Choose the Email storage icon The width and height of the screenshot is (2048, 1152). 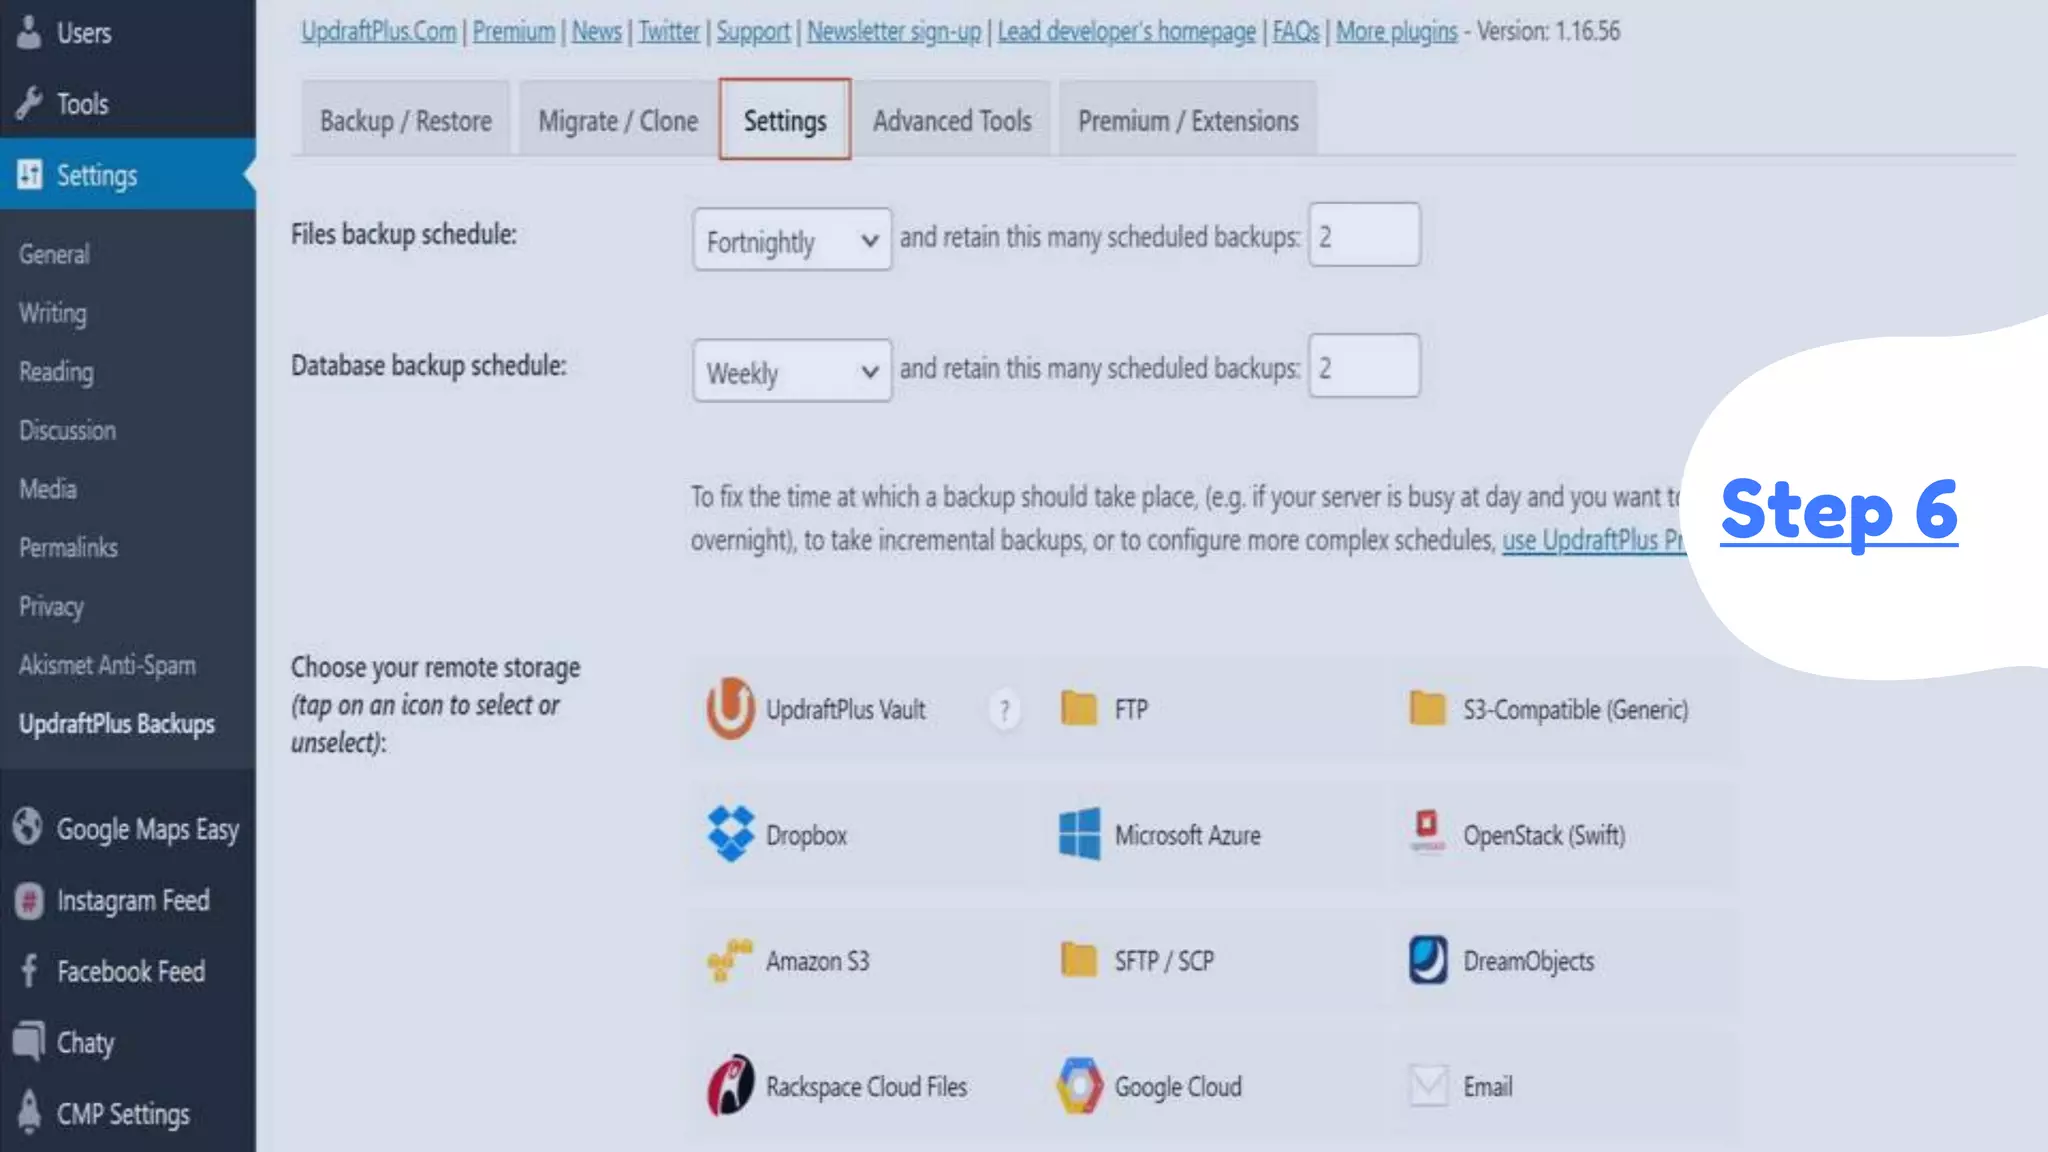(x=1428, y=1086)
